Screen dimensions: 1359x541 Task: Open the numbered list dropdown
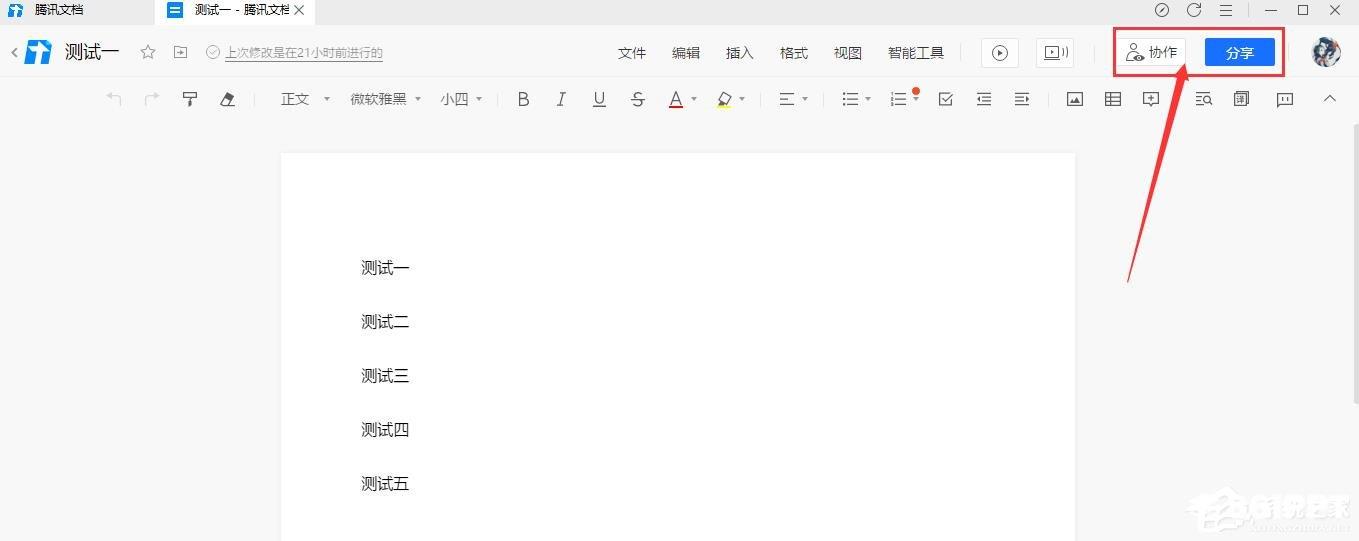click(x=904, y=99)
